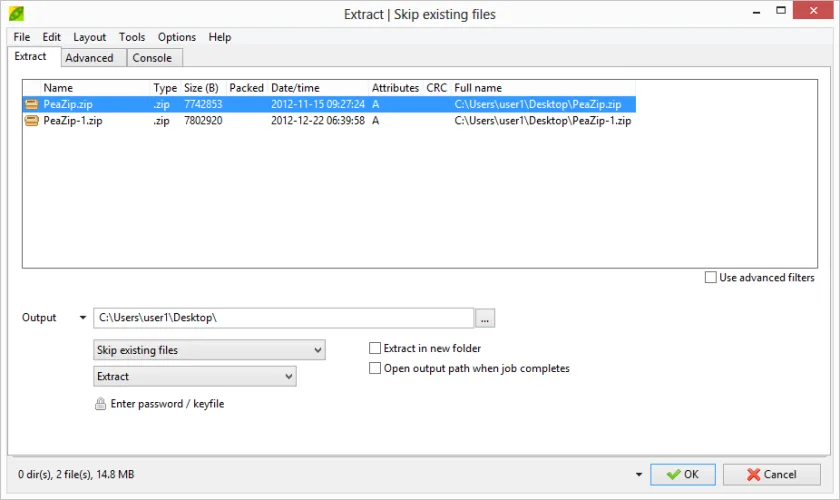The height and width of the screenshot is (500, 840).
Task: Click the Full name column header
Action: (543, 88)
